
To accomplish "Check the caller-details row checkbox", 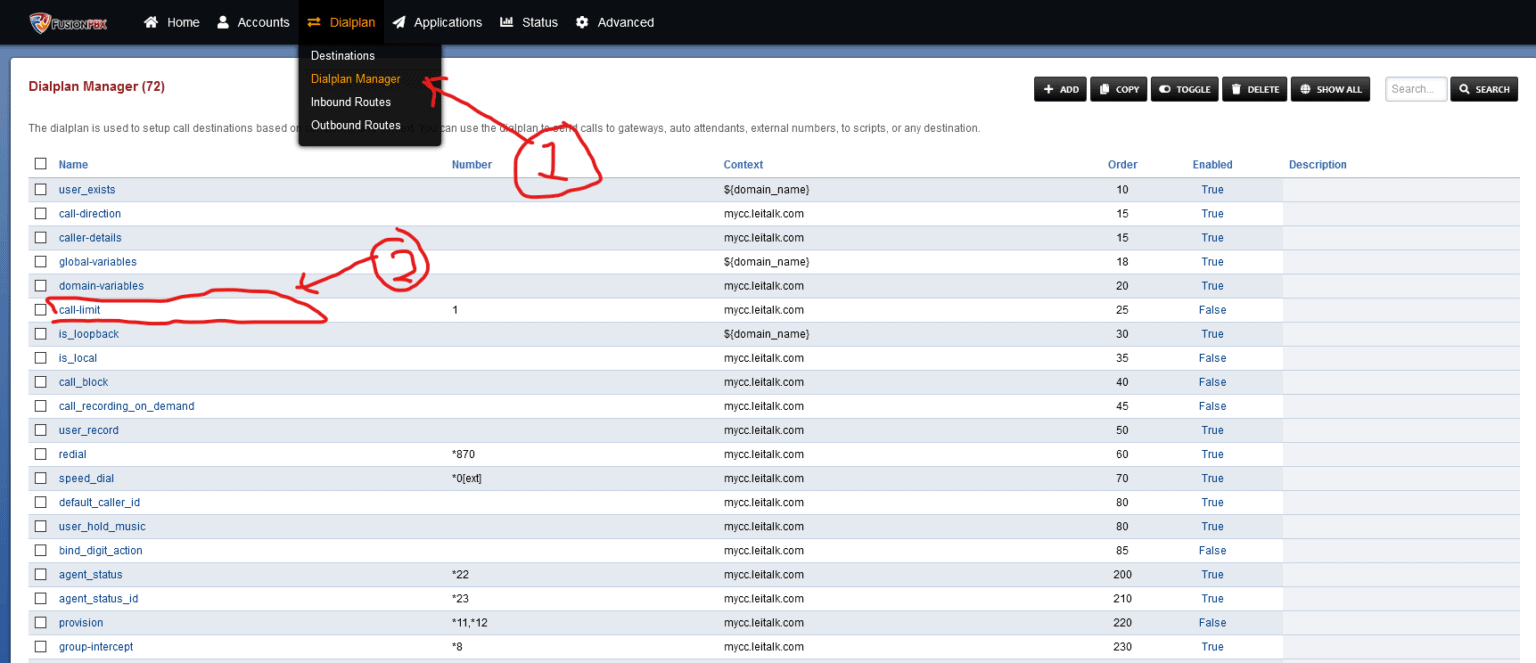I will point(41,238).
